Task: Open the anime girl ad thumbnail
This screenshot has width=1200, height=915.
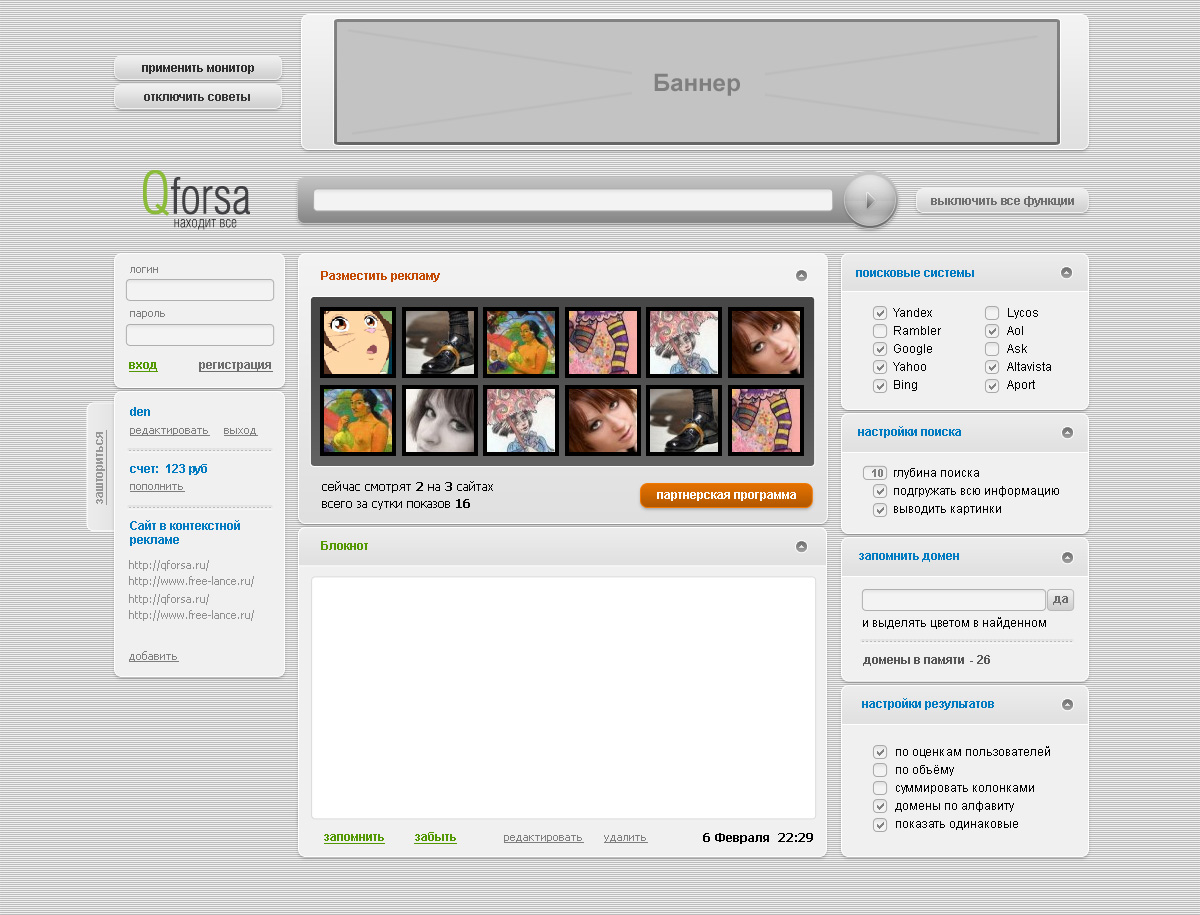Action: (358, 342)
